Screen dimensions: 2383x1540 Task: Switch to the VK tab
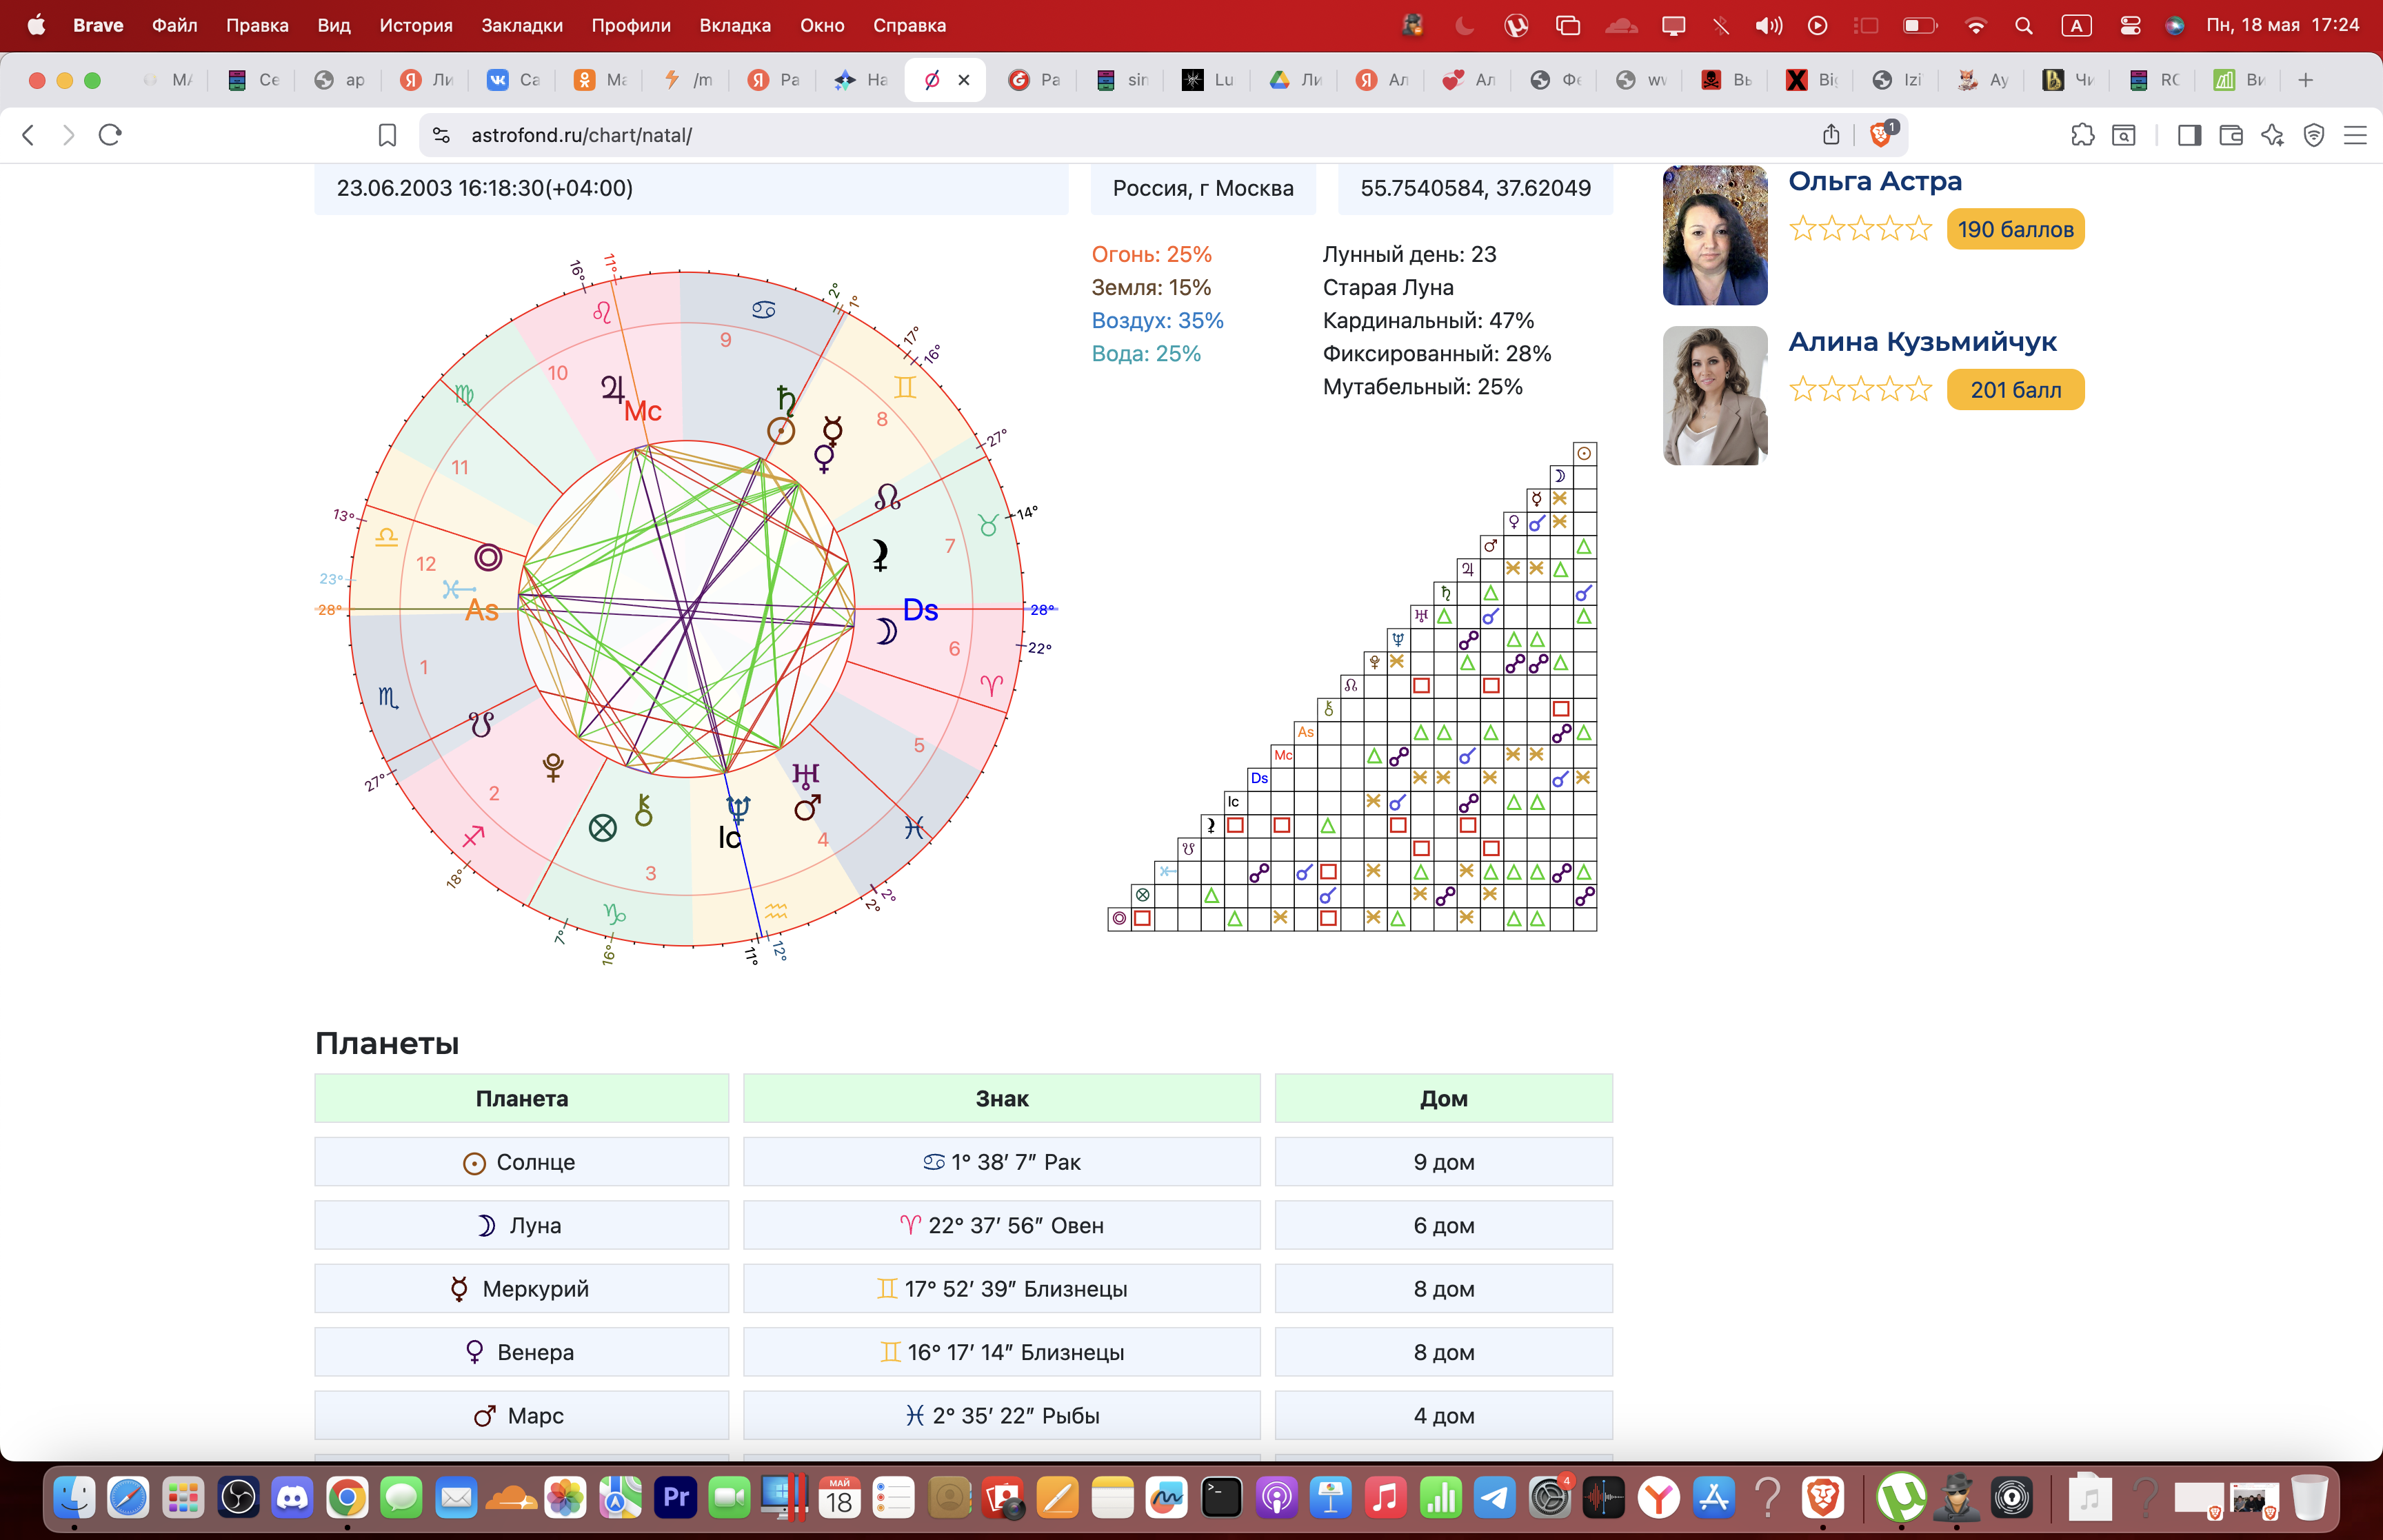514,80
